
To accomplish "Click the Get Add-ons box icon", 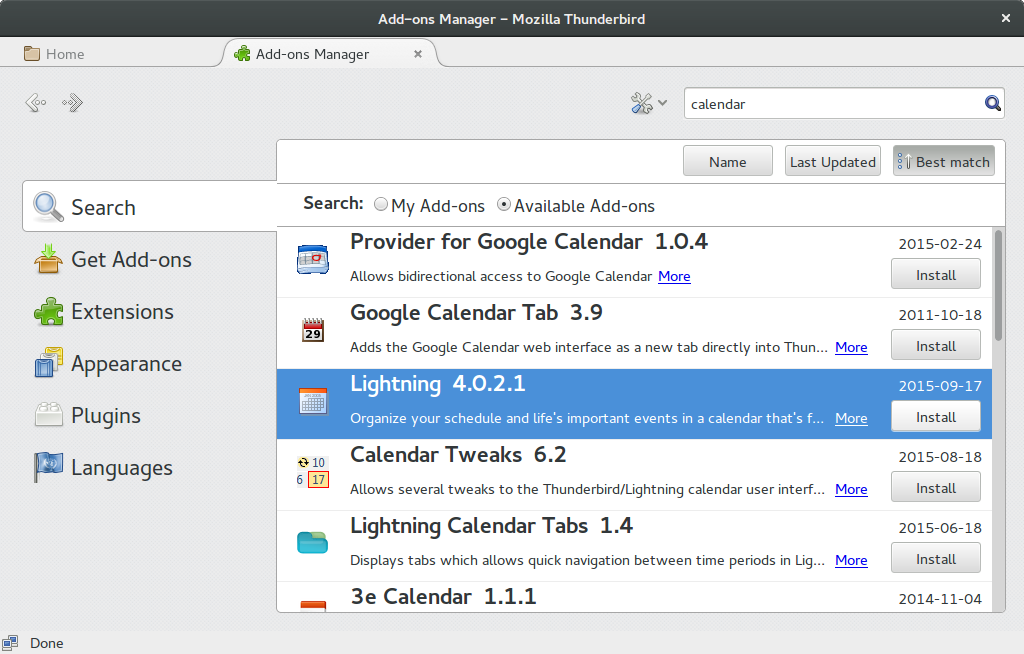I will 48,259.
